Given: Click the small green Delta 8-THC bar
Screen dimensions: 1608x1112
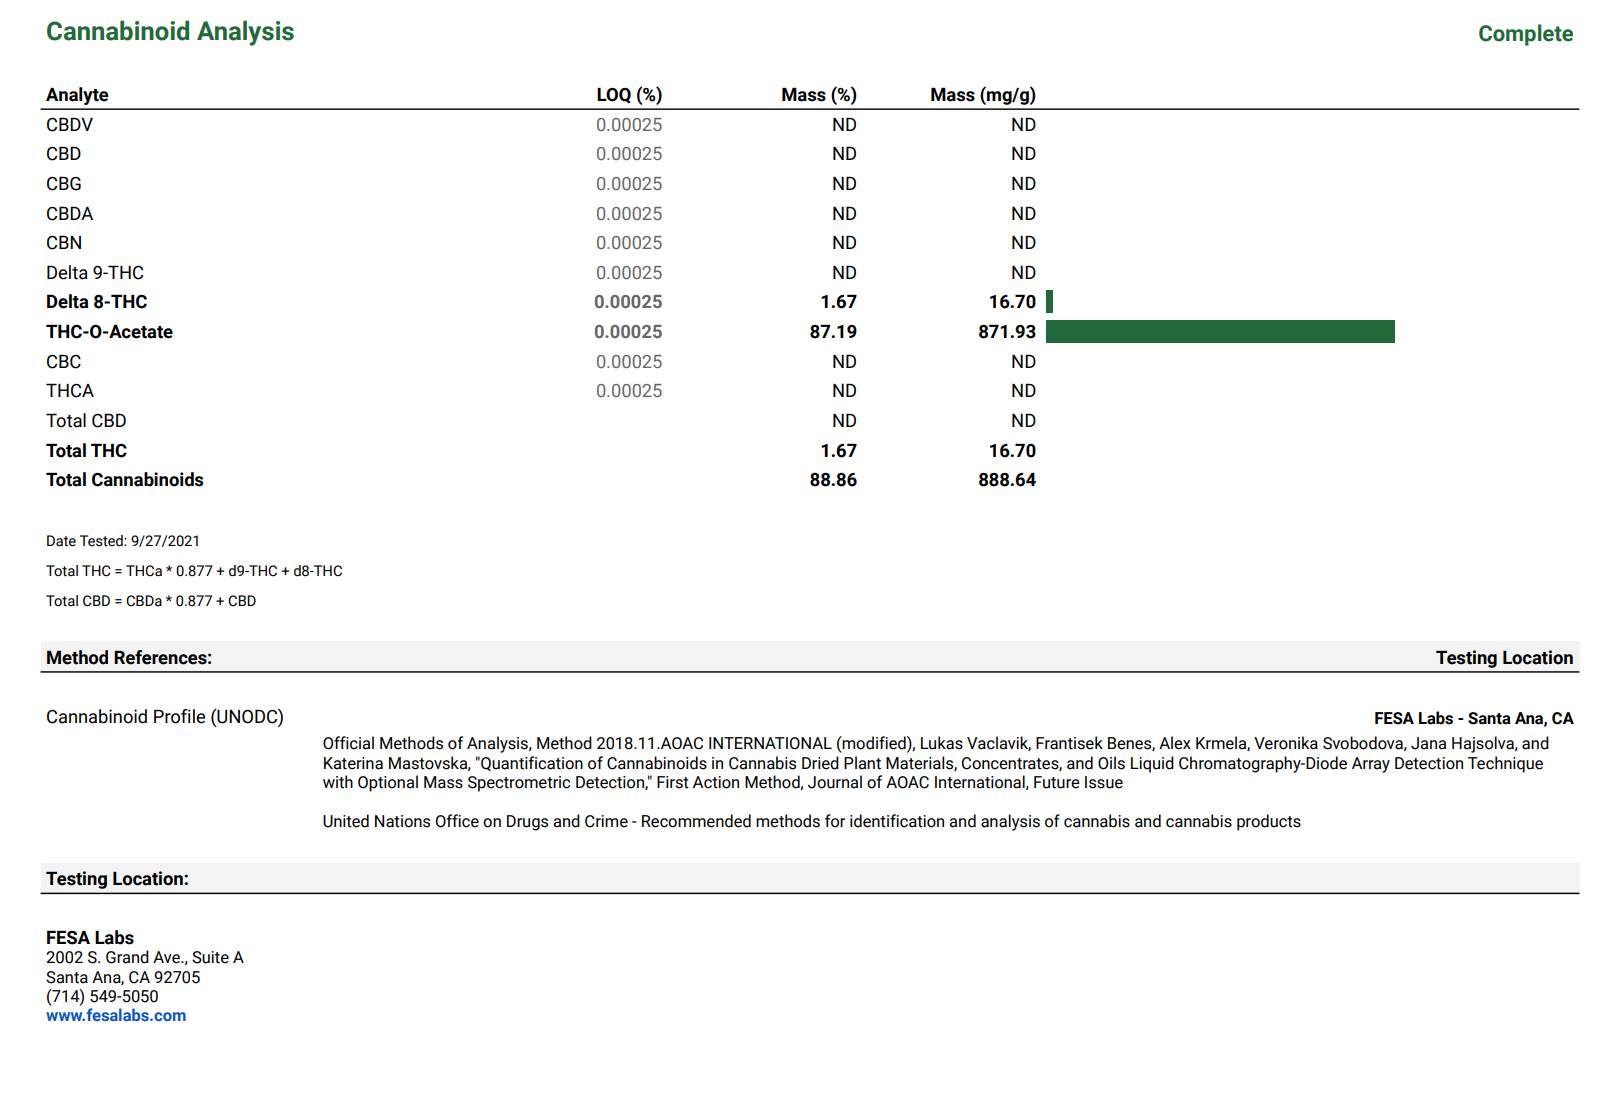Looking at the screenshot, I should point(1049,302).
